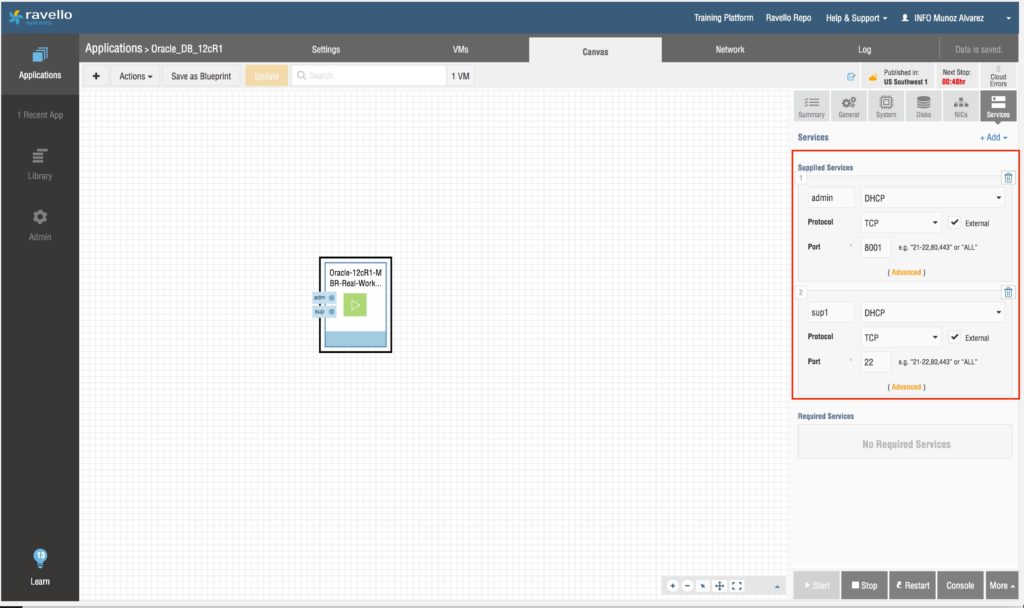Zoom in on the canvas

coord(673,585)
